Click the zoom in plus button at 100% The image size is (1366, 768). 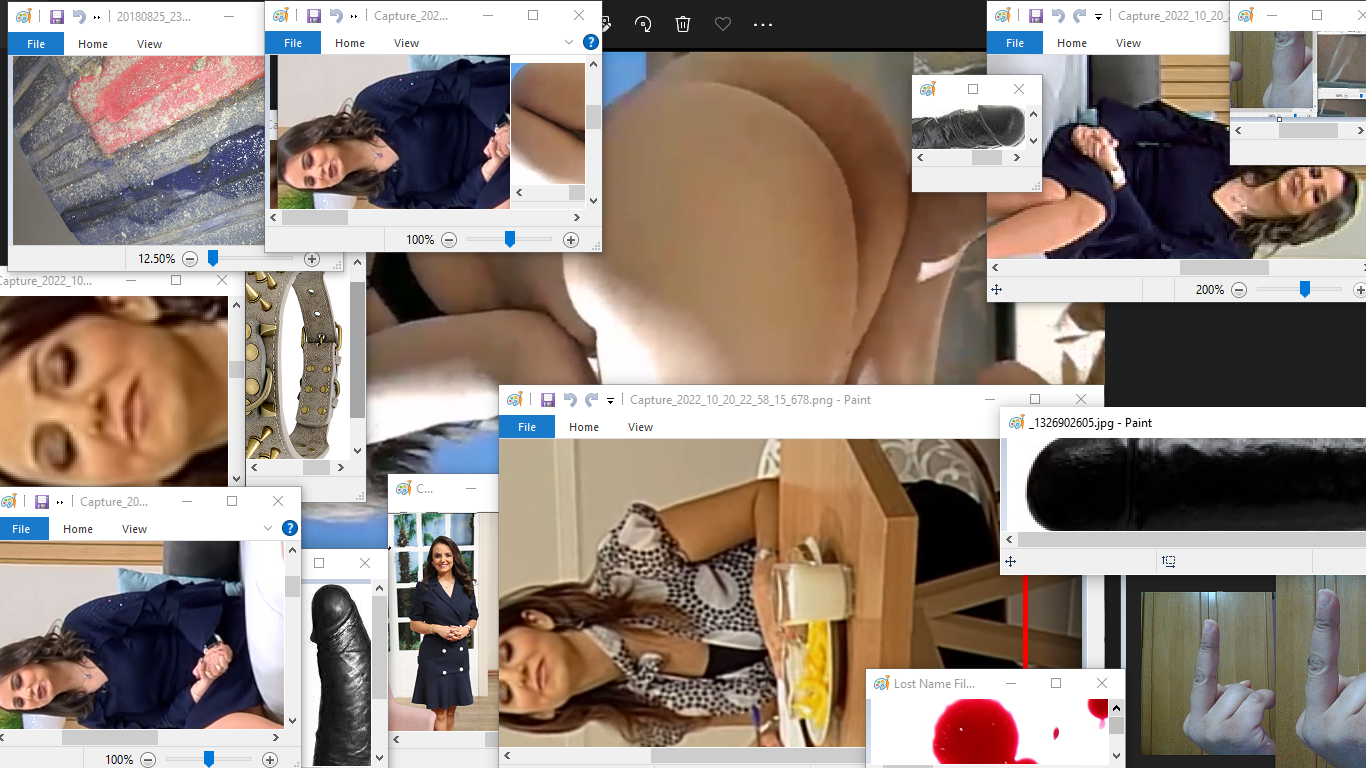click(x=571, y=239)
